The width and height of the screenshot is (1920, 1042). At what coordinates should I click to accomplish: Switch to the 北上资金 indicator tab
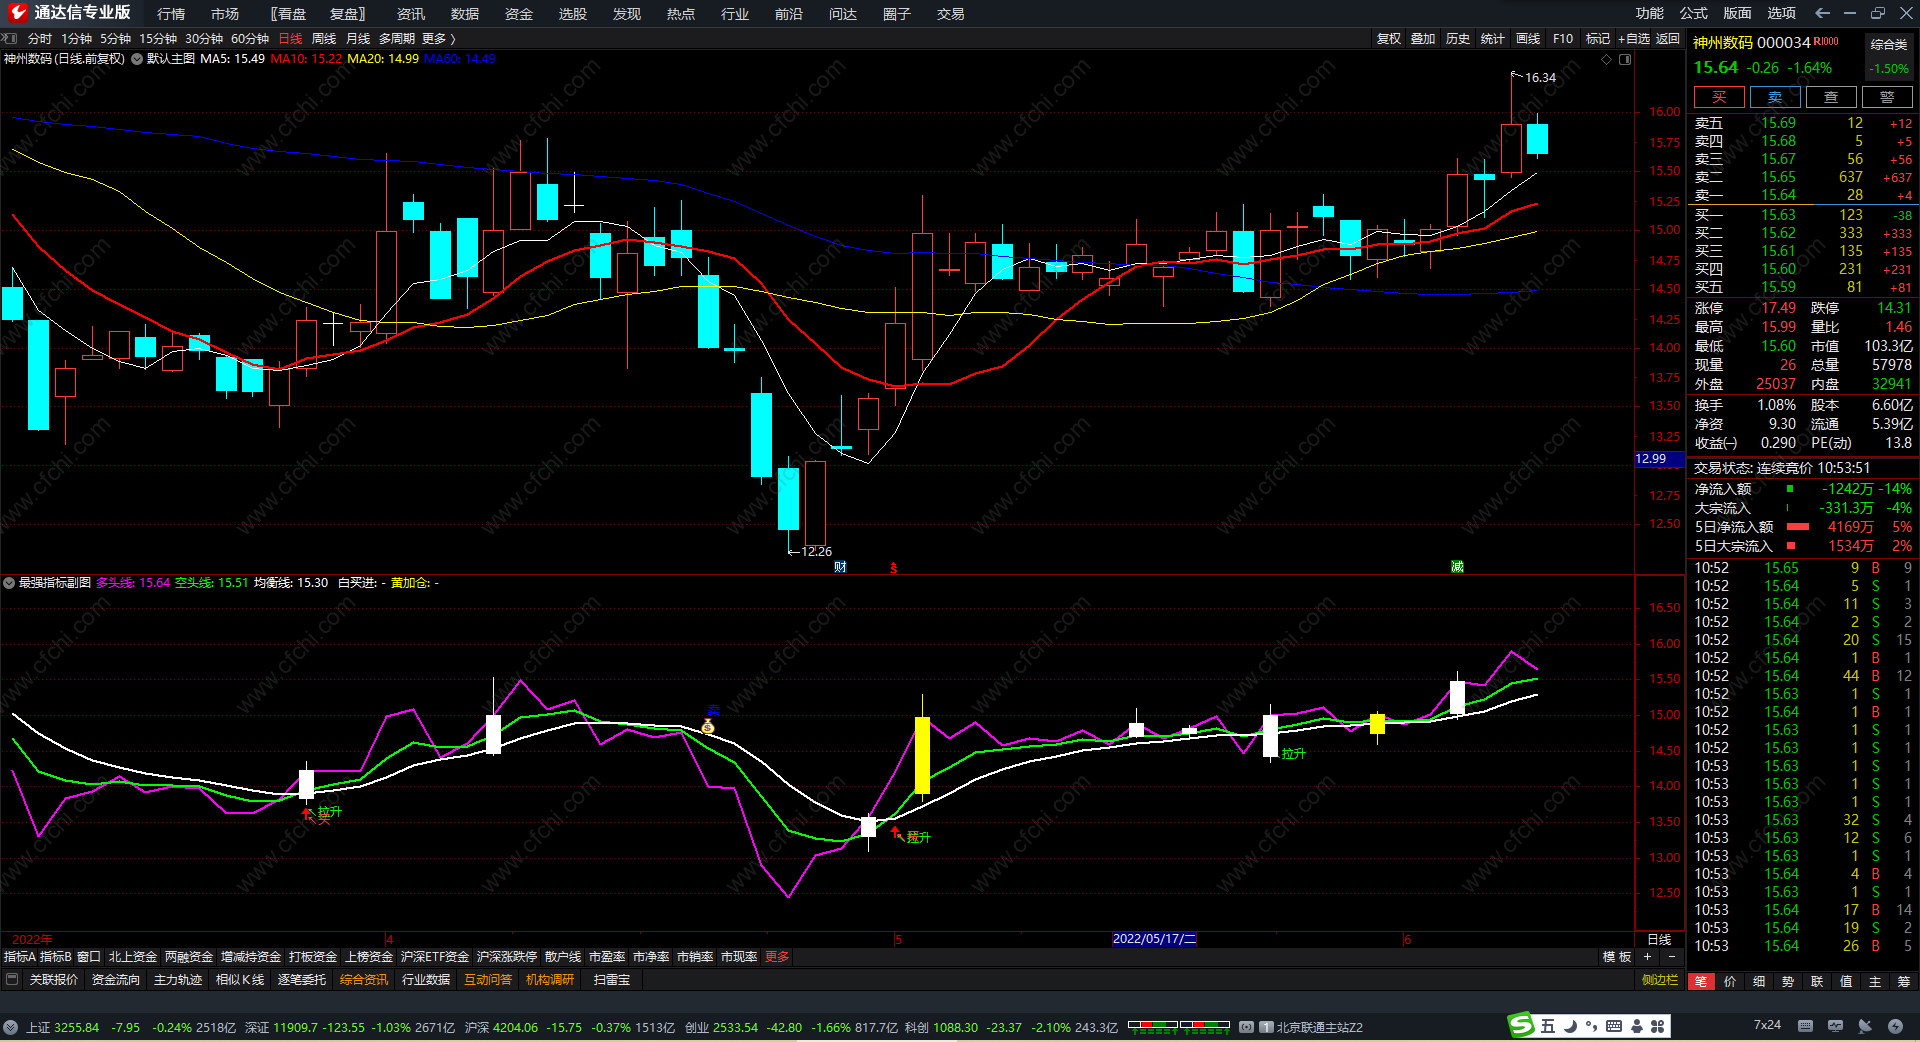133,957
